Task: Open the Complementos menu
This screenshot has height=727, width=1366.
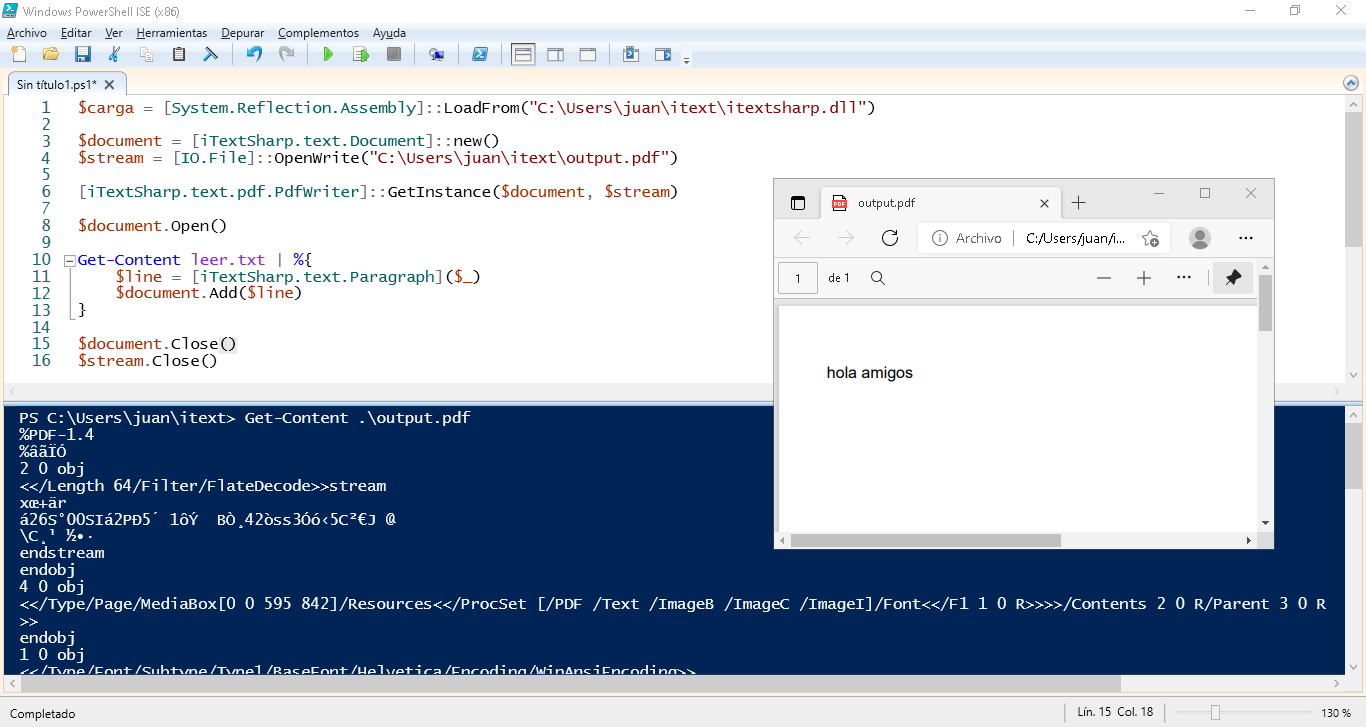Action: pyautogui.click(x=318, y=33)
